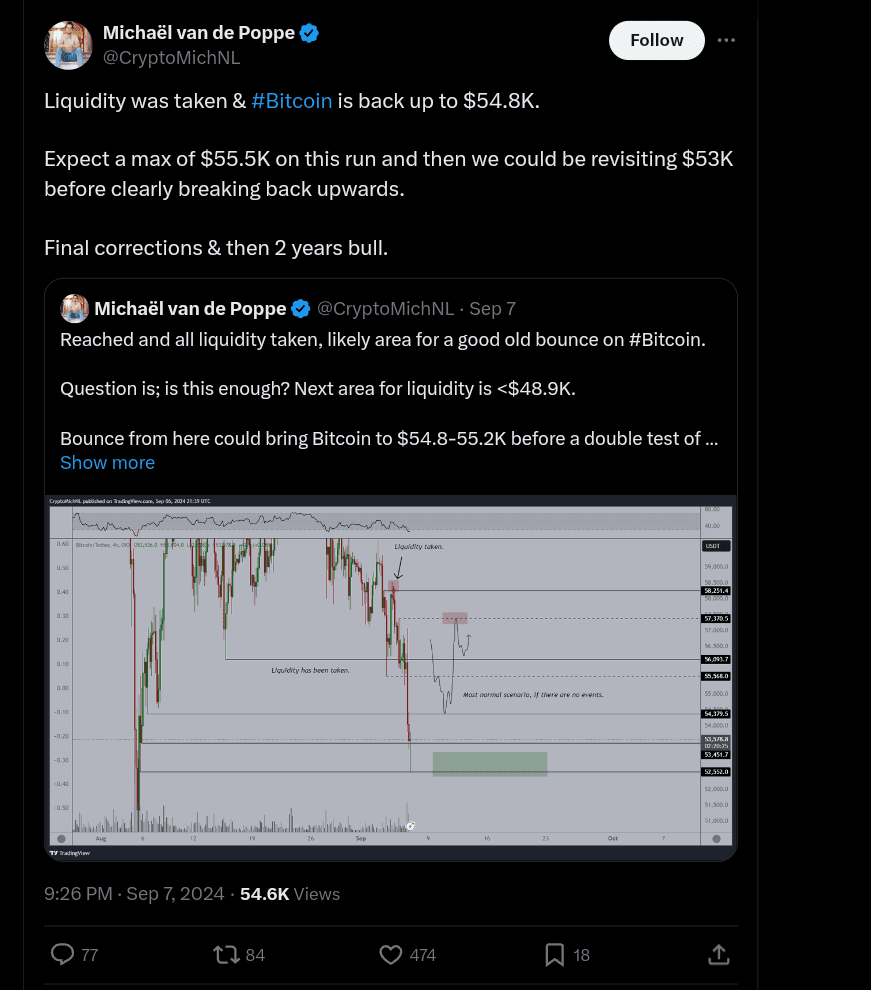Click the verified checkmark in the quoted tweet
The image size is (871, 990).
(300, 308)
